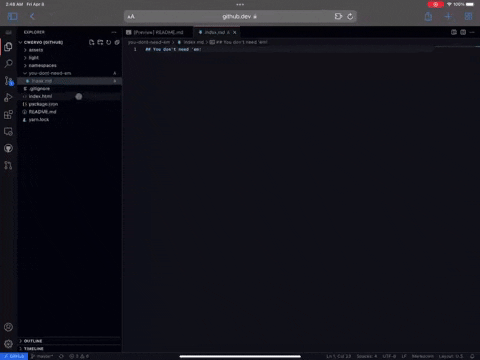
Task: Open index.html in the file tree
Action: pyautogui.click(x=70, y=96)
